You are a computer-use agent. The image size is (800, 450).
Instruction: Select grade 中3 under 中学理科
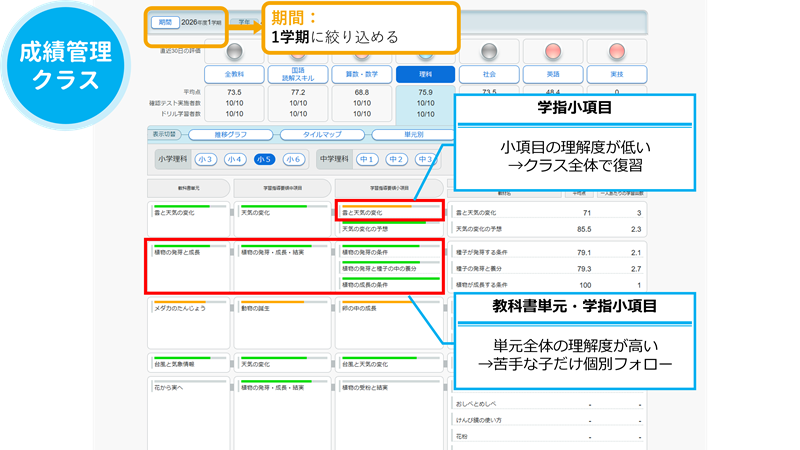pos(426,159)
